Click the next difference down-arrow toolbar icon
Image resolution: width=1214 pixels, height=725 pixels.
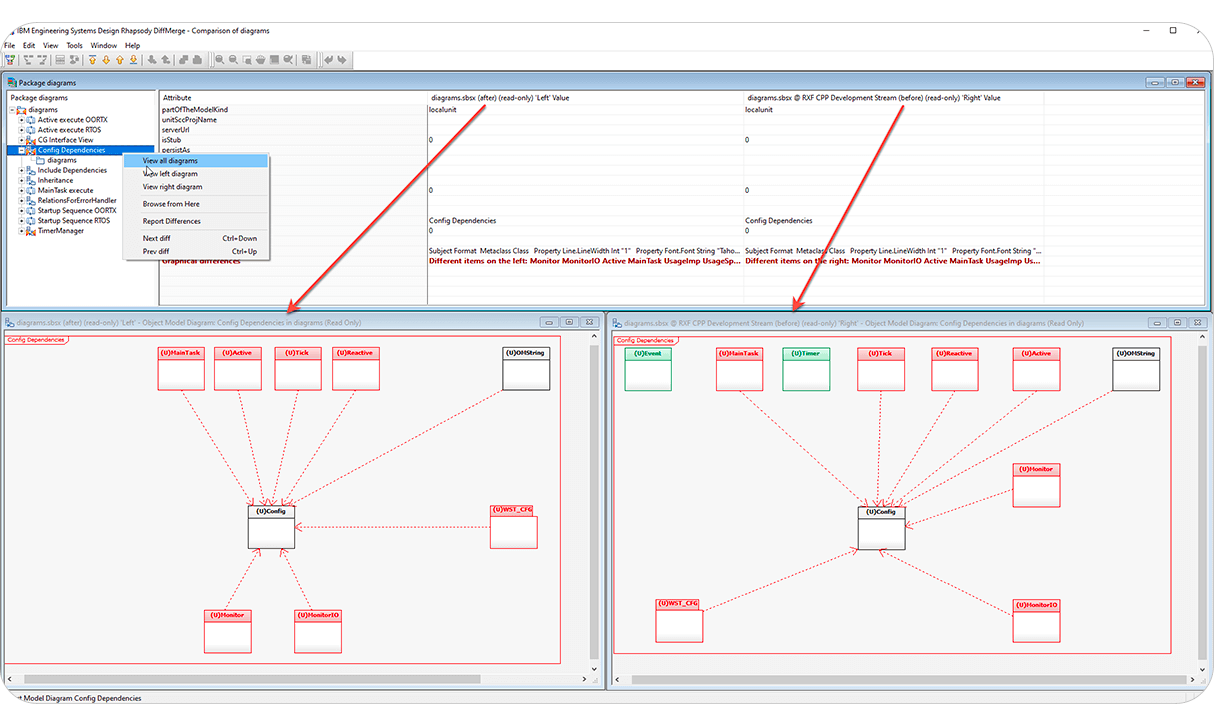click(106, 59)
